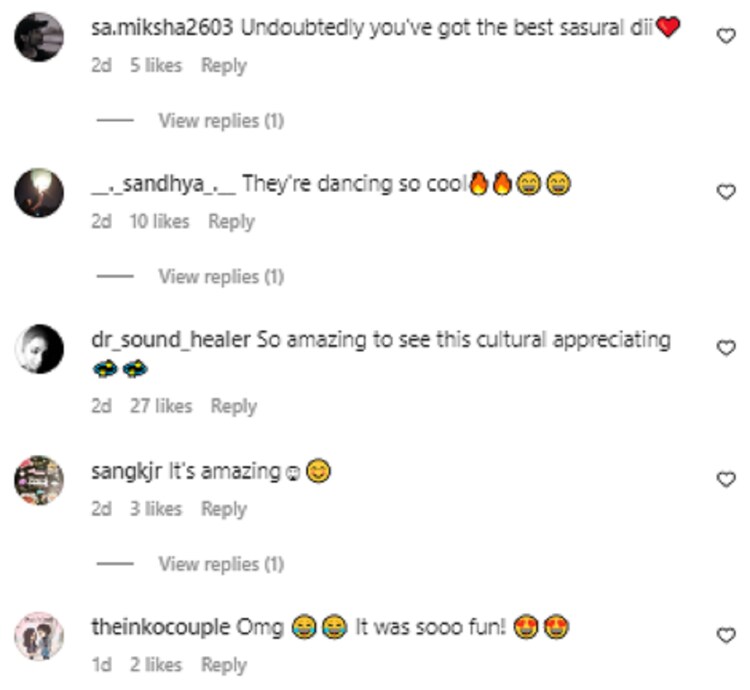Open sangkjr's profile avatar
The image size is (750, 690).
point(39,481)
